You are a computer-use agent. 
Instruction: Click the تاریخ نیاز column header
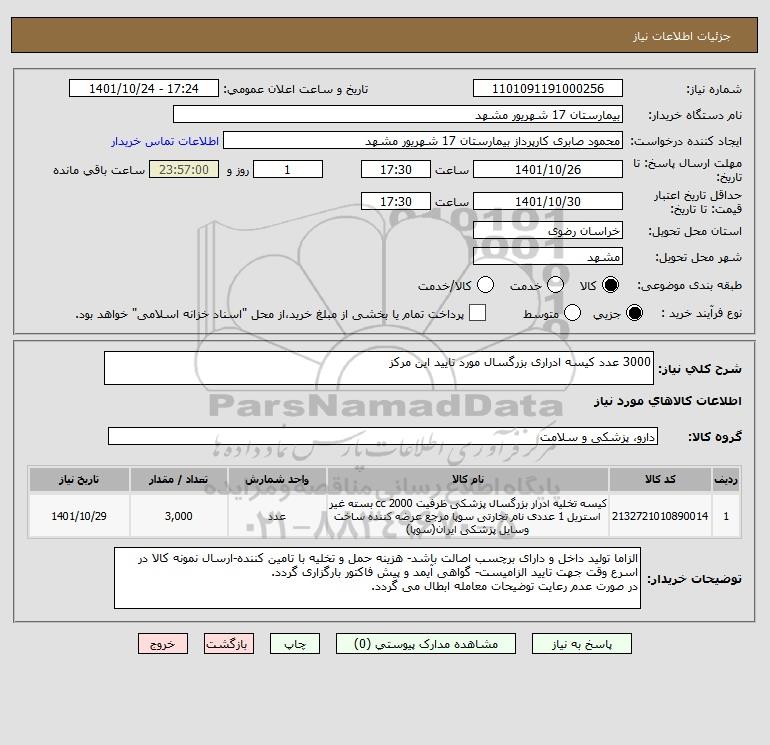click(x=79, y=479)
